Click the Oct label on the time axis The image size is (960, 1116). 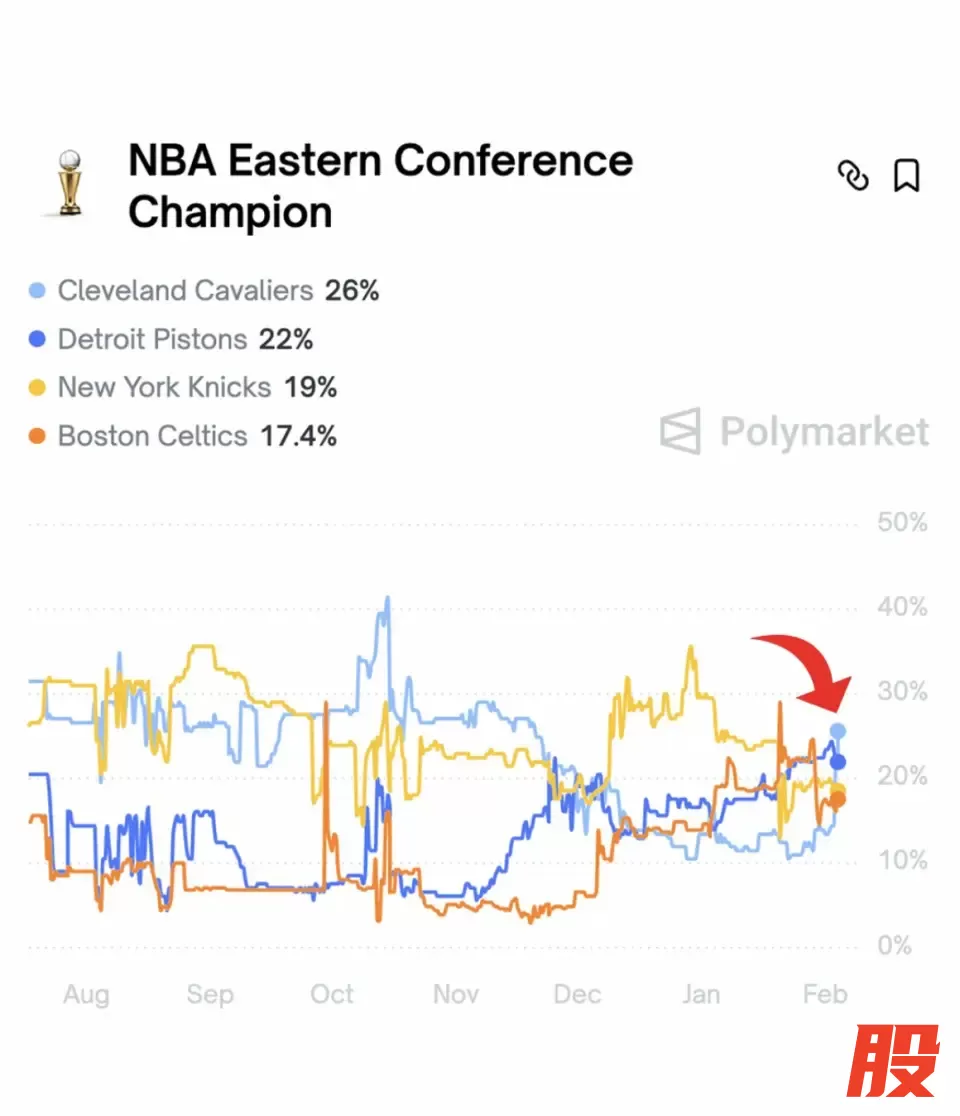point(332,994)
